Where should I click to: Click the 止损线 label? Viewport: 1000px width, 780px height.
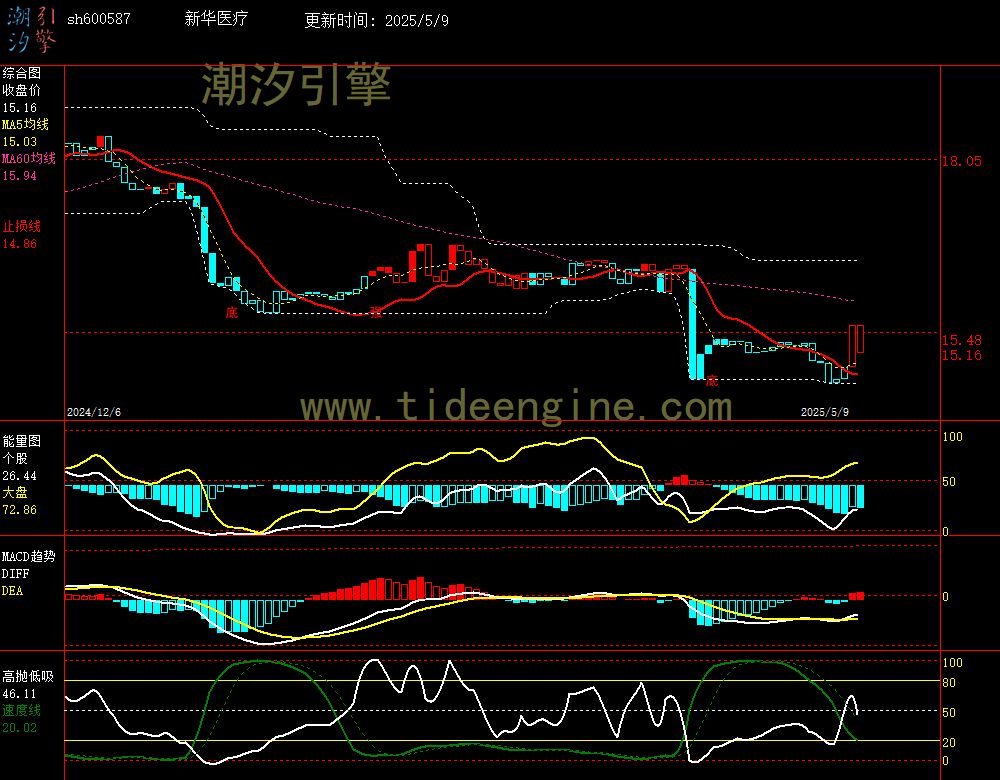(x=22, y=226)
